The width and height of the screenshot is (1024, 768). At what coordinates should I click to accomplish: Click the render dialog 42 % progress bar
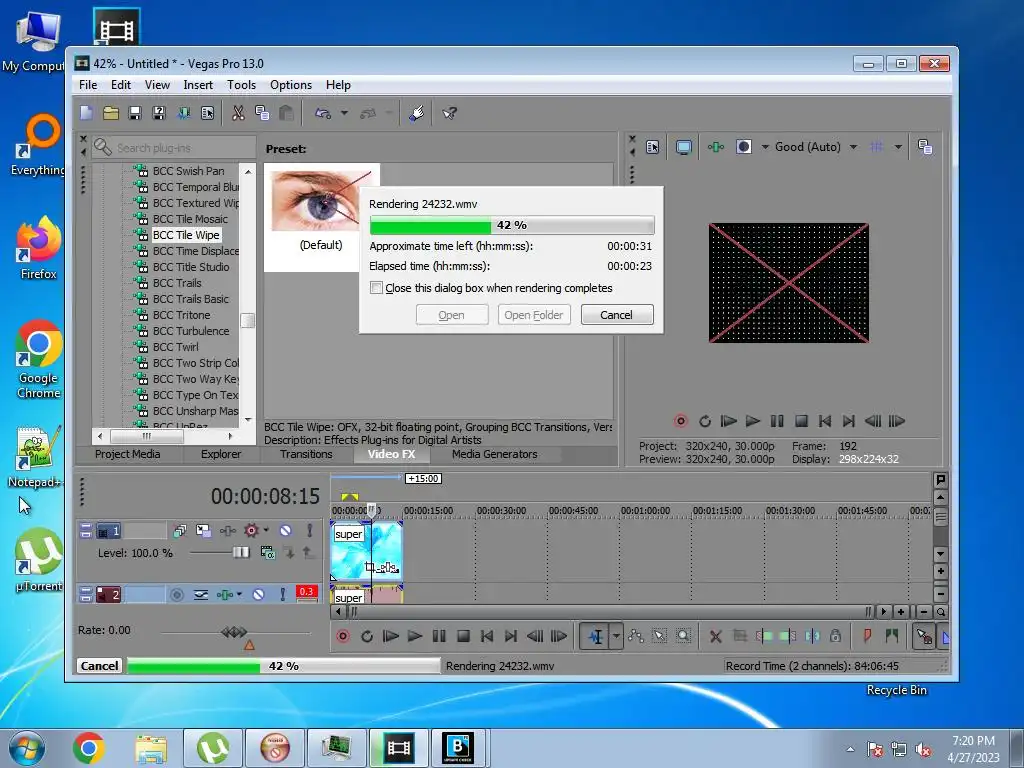click(512, 225)
